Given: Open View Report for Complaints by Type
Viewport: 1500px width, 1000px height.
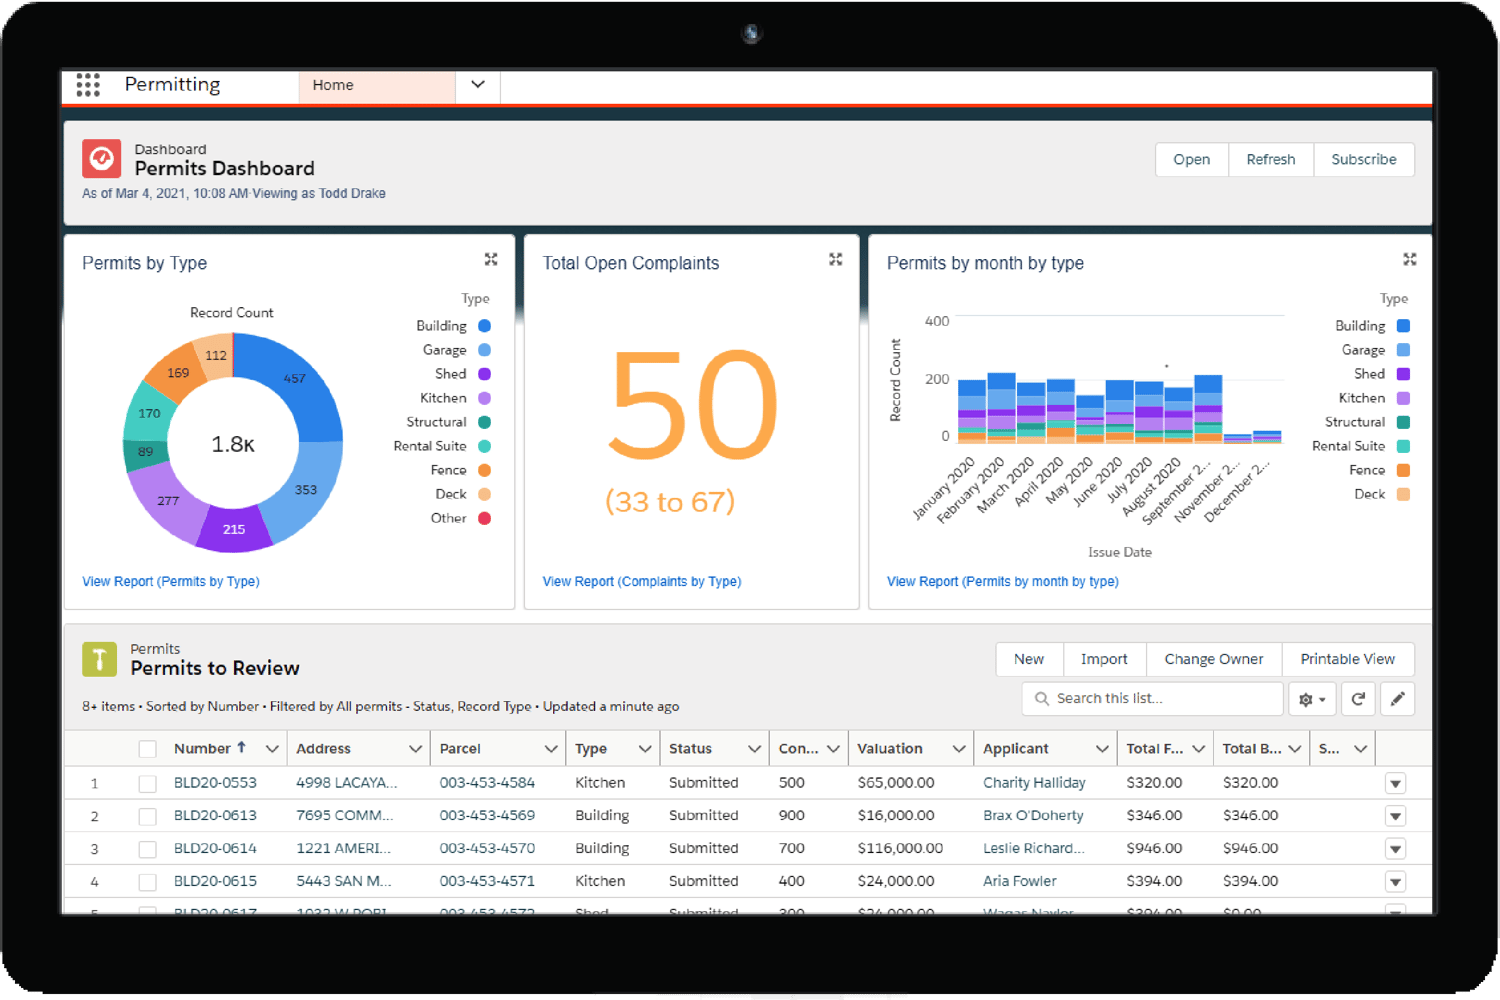Looking at the screenshot, I should (641, 581).
